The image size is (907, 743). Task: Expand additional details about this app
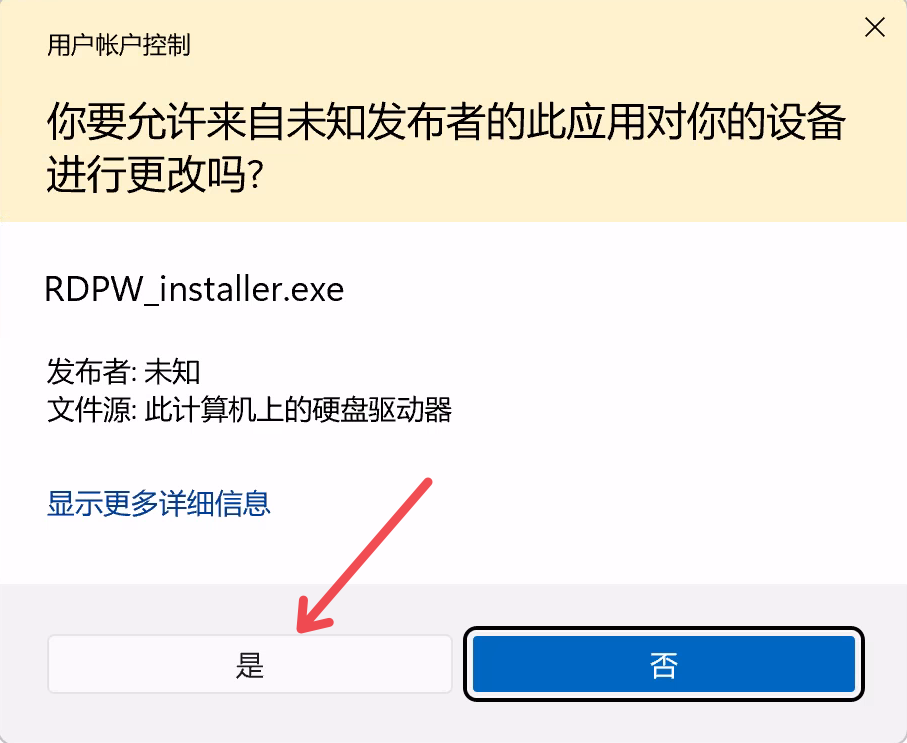click(158, 503)
